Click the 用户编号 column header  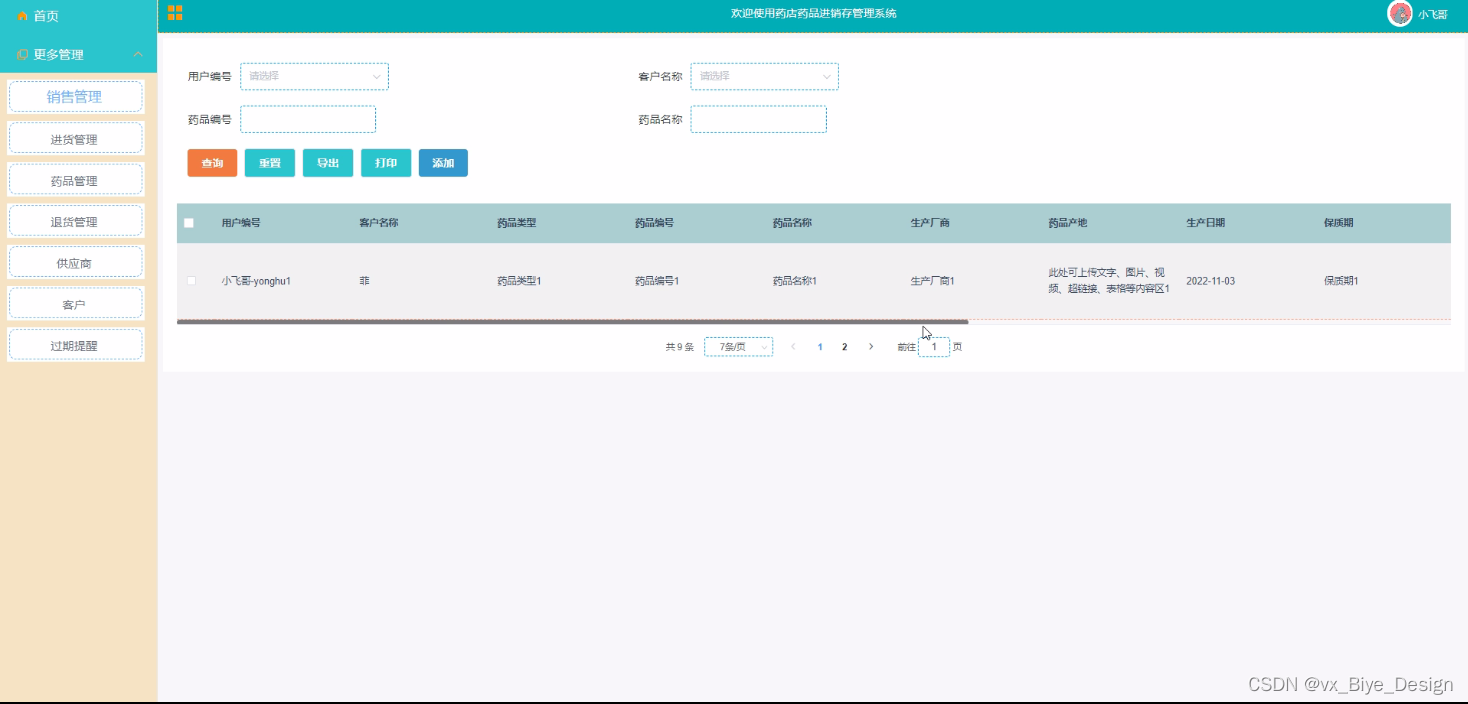(241, 223)
